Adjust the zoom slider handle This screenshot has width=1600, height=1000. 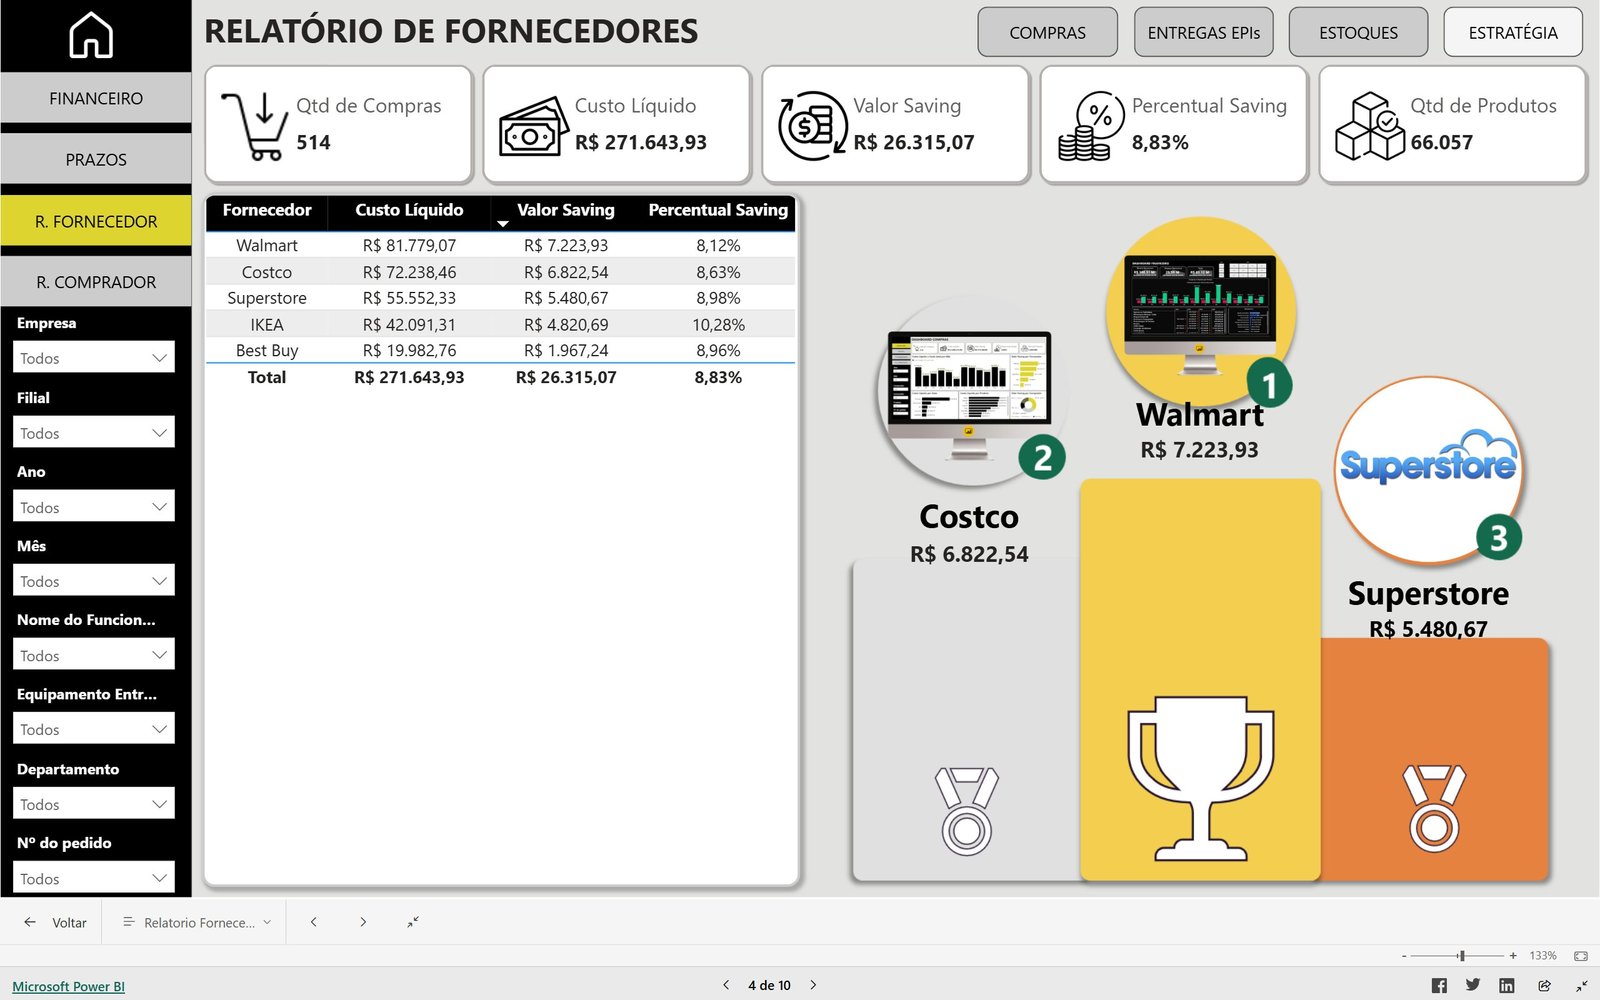pos(1461,956)
